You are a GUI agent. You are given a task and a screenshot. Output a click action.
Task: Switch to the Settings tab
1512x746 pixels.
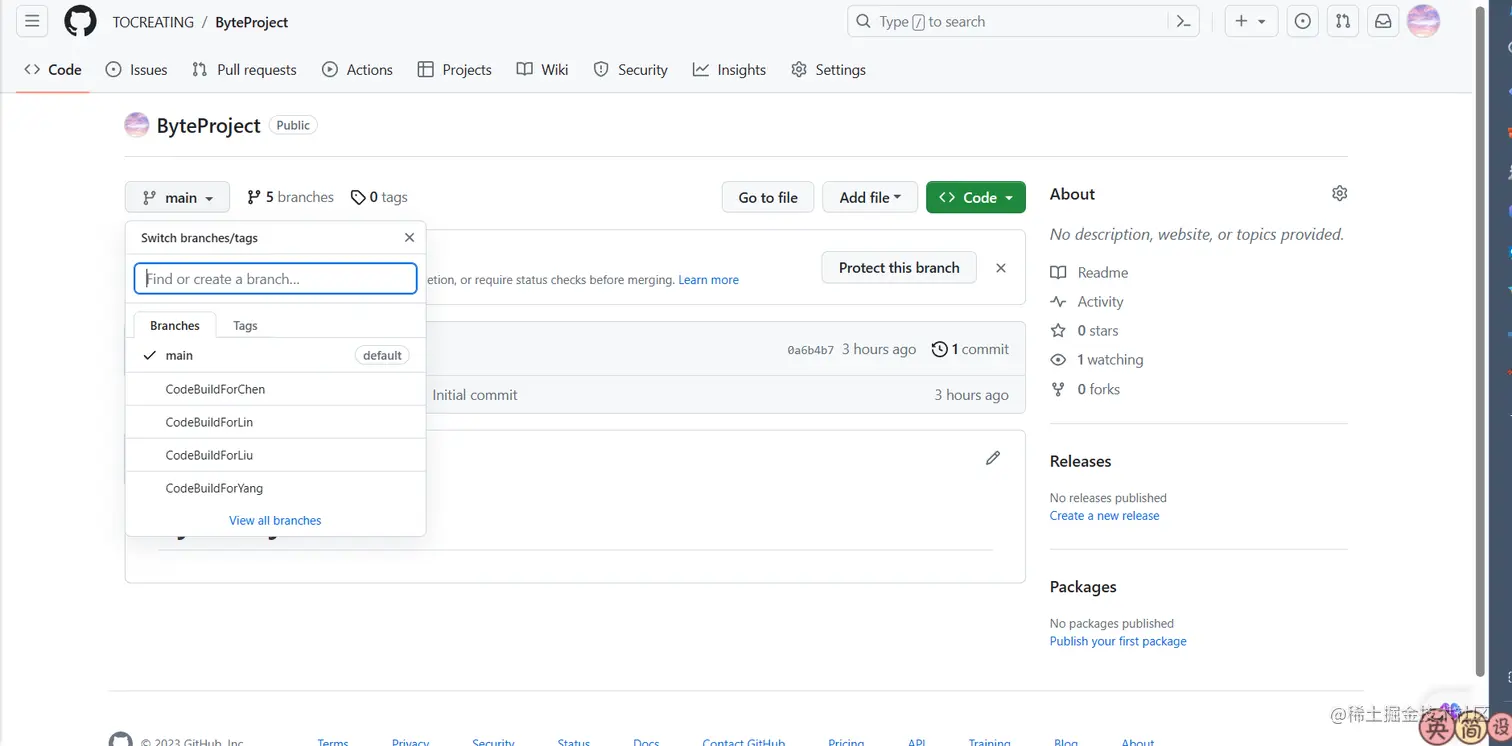(x=828, y=69)
